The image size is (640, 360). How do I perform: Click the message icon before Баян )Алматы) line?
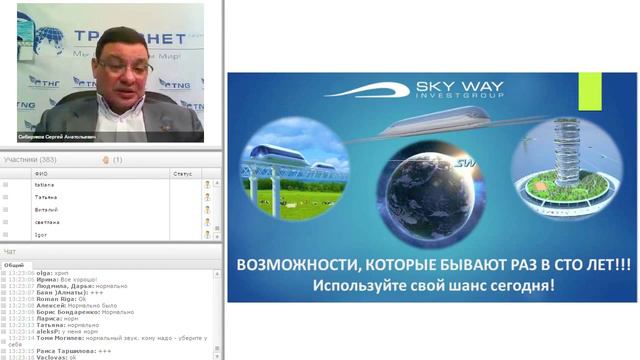coord(4,293)
